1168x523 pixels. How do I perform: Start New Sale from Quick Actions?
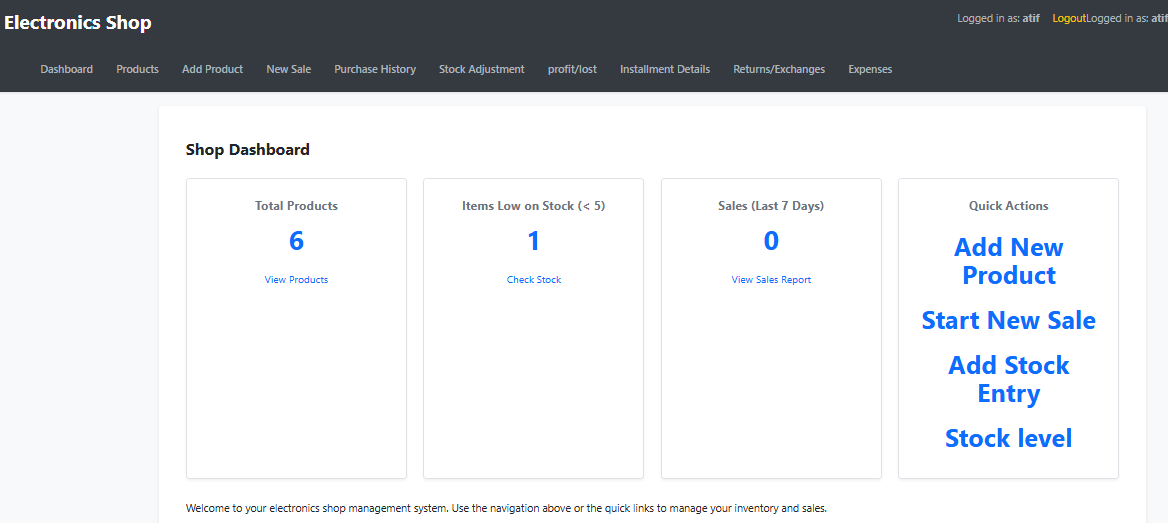(x=1008, y=320)
